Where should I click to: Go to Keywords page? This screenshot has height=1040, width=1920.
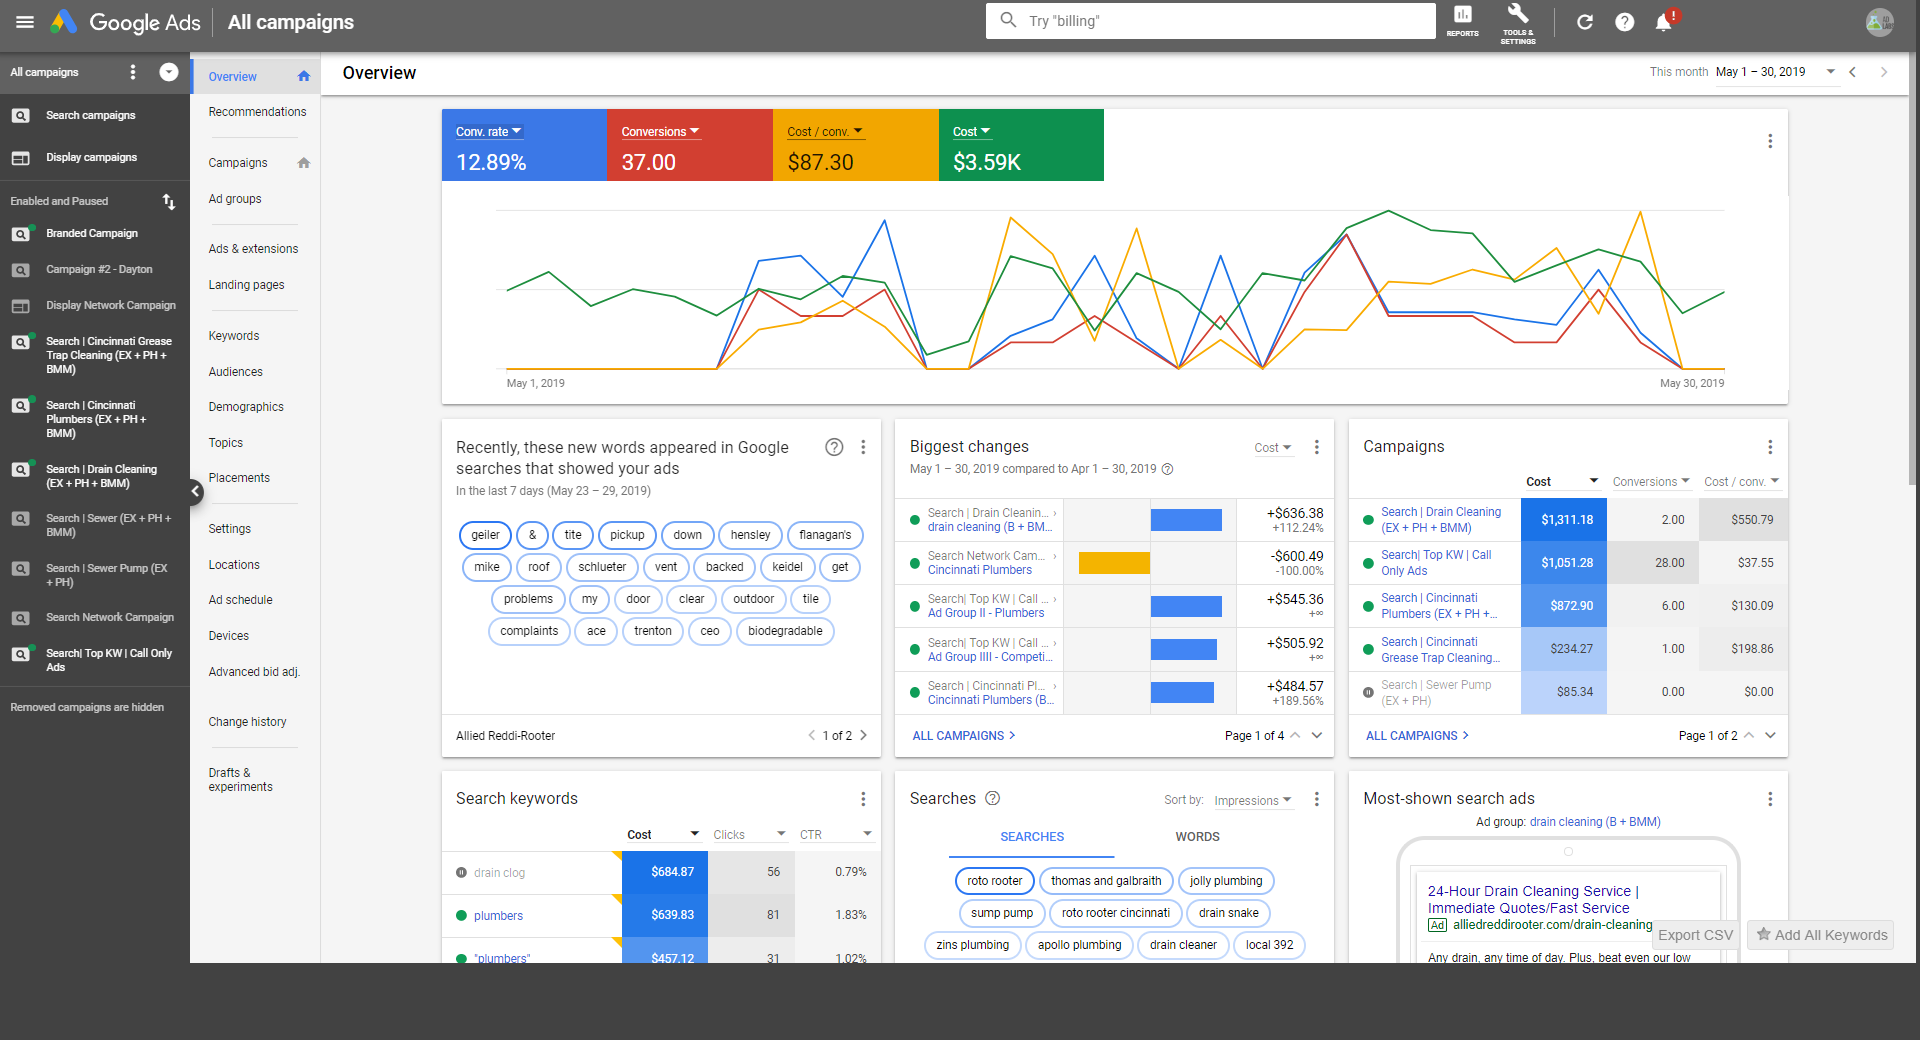[234, 336]
